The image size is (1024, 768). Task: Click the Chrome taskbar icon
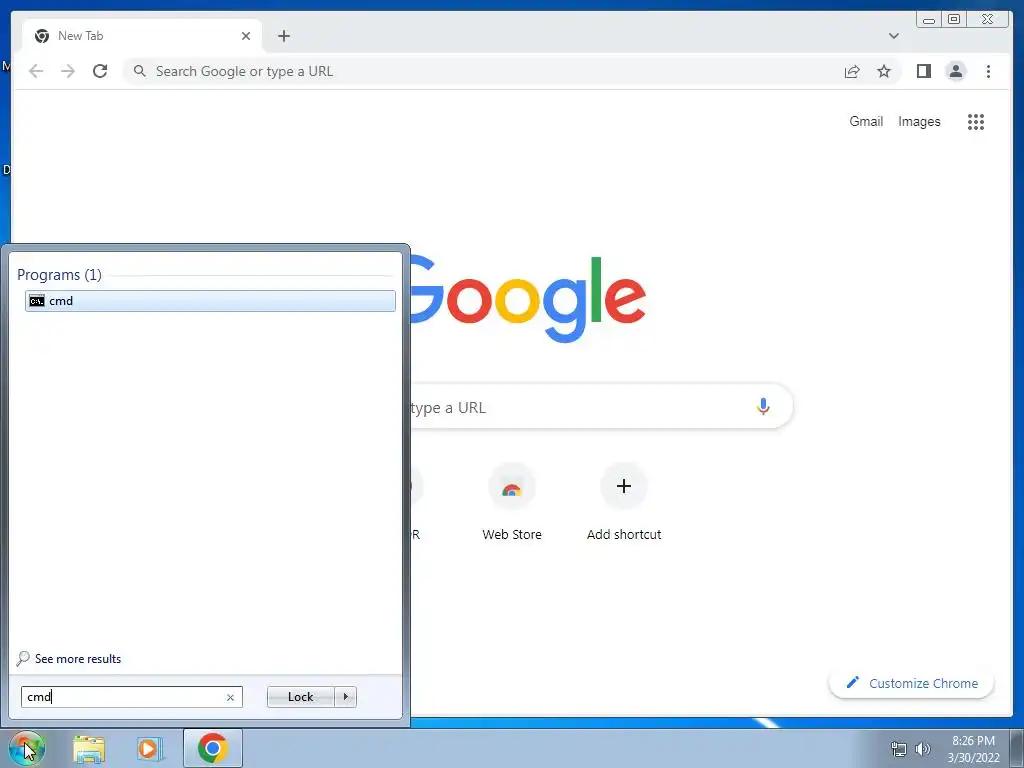pos(213,748)
